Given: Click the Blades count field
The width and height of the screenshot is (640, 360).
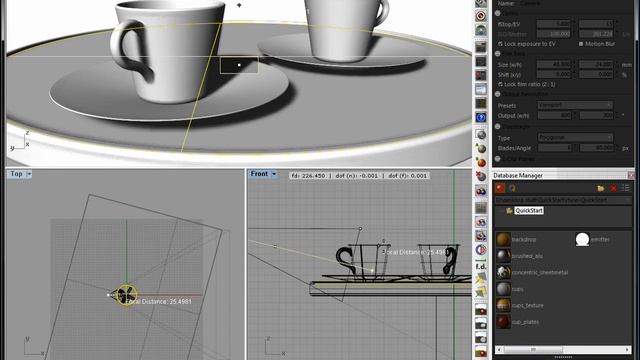Looking at the screenshot, I should tap(554, 148).
